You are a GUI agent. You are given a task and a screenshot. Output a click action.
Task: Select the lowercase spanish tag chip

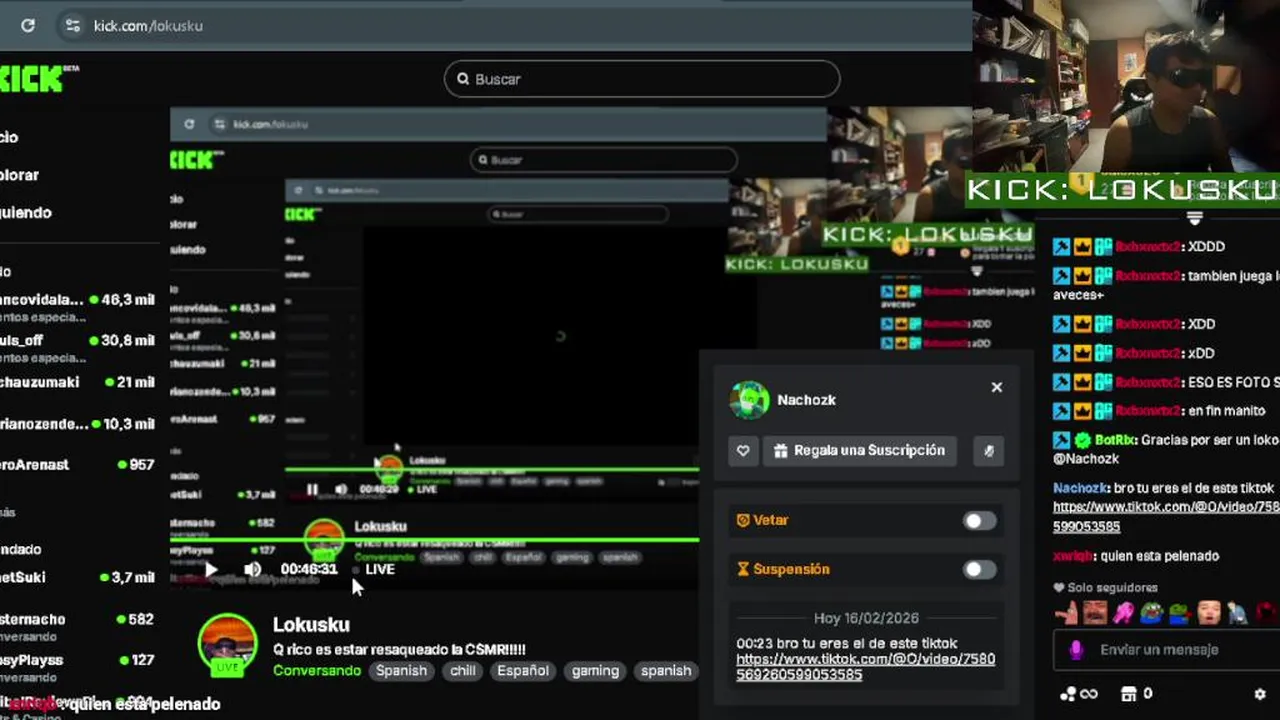666,671
